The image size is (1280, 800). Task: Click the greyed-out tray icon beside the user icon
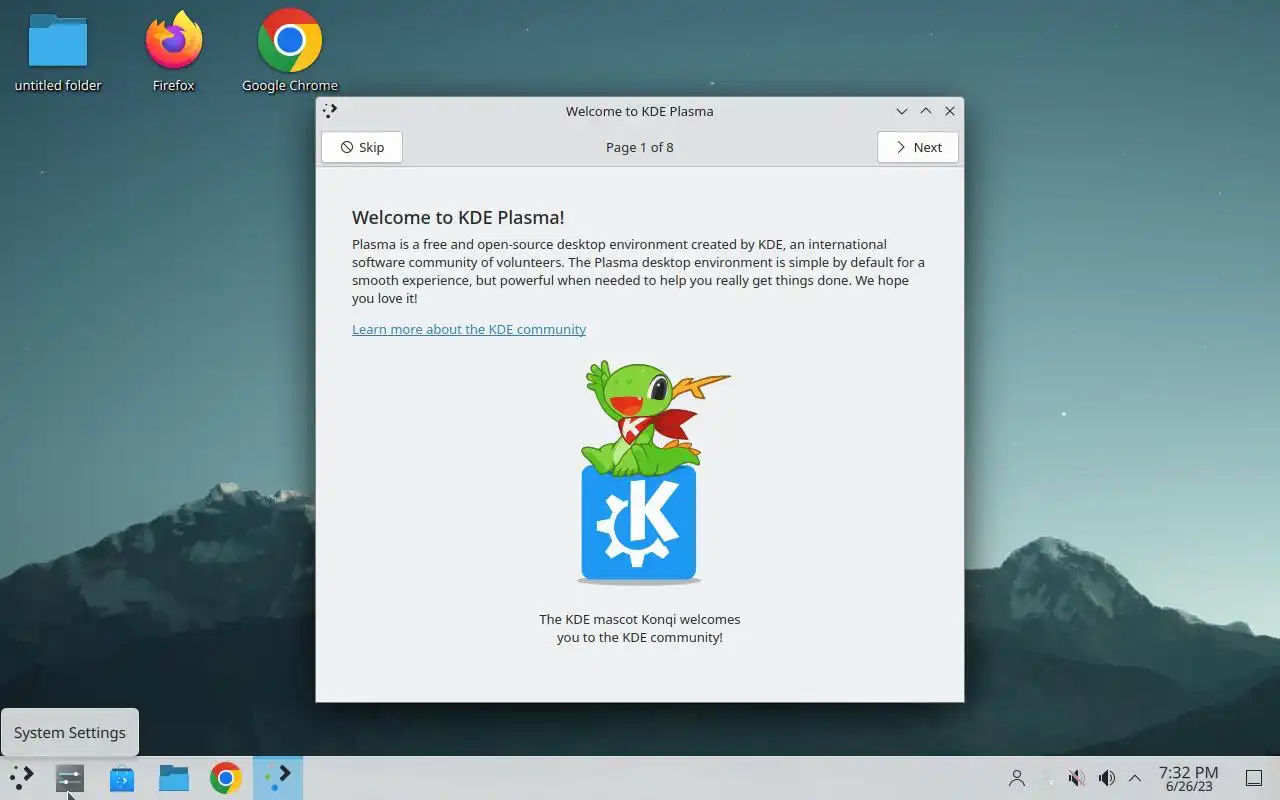pyautogui.click(x=1047, y=778)
